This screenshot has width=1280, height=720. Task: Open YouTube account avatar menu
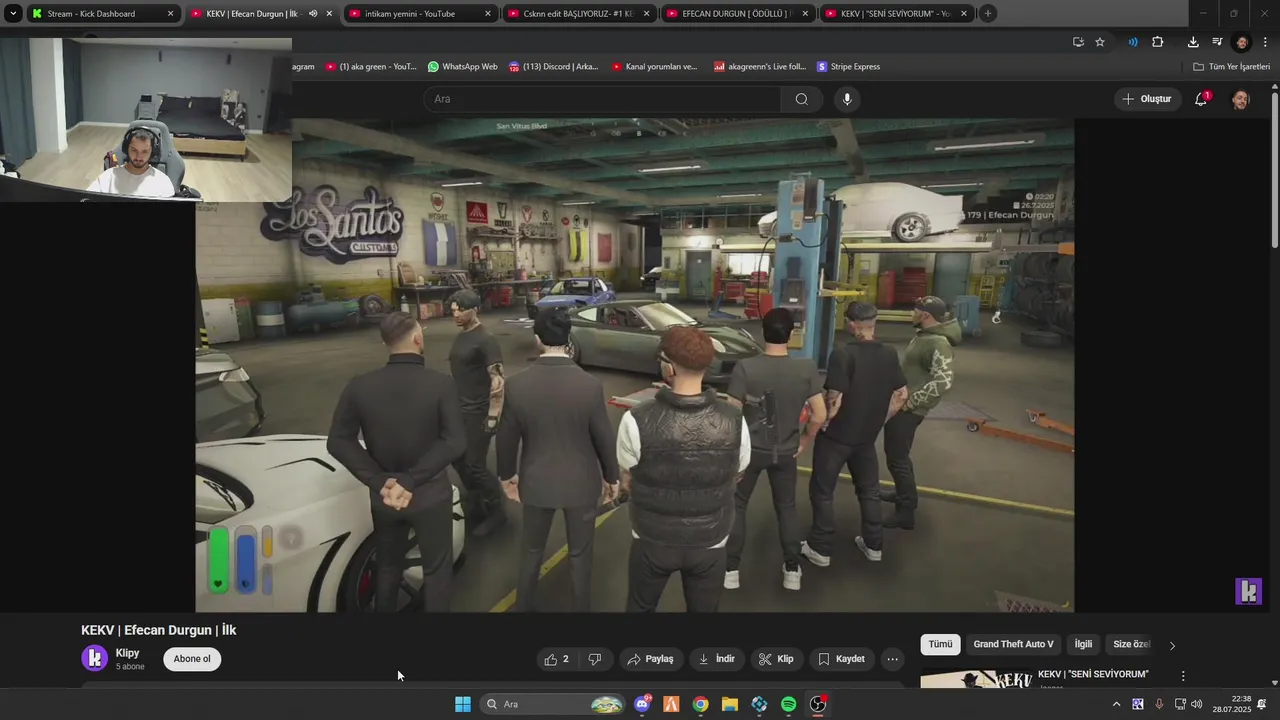1240,99
